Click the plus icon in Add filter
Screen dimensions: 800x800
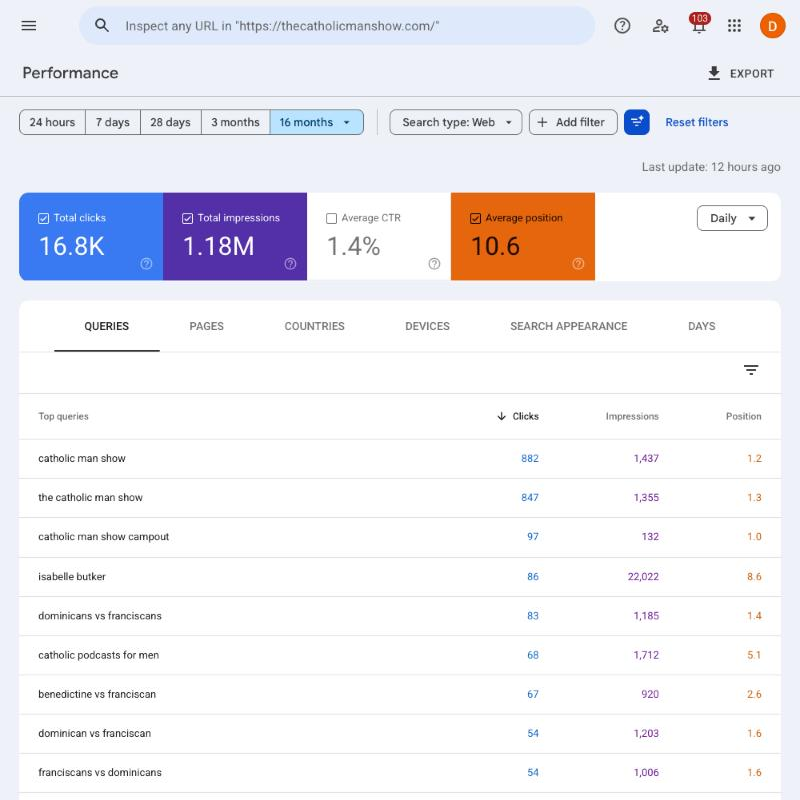tap(542, 122)
